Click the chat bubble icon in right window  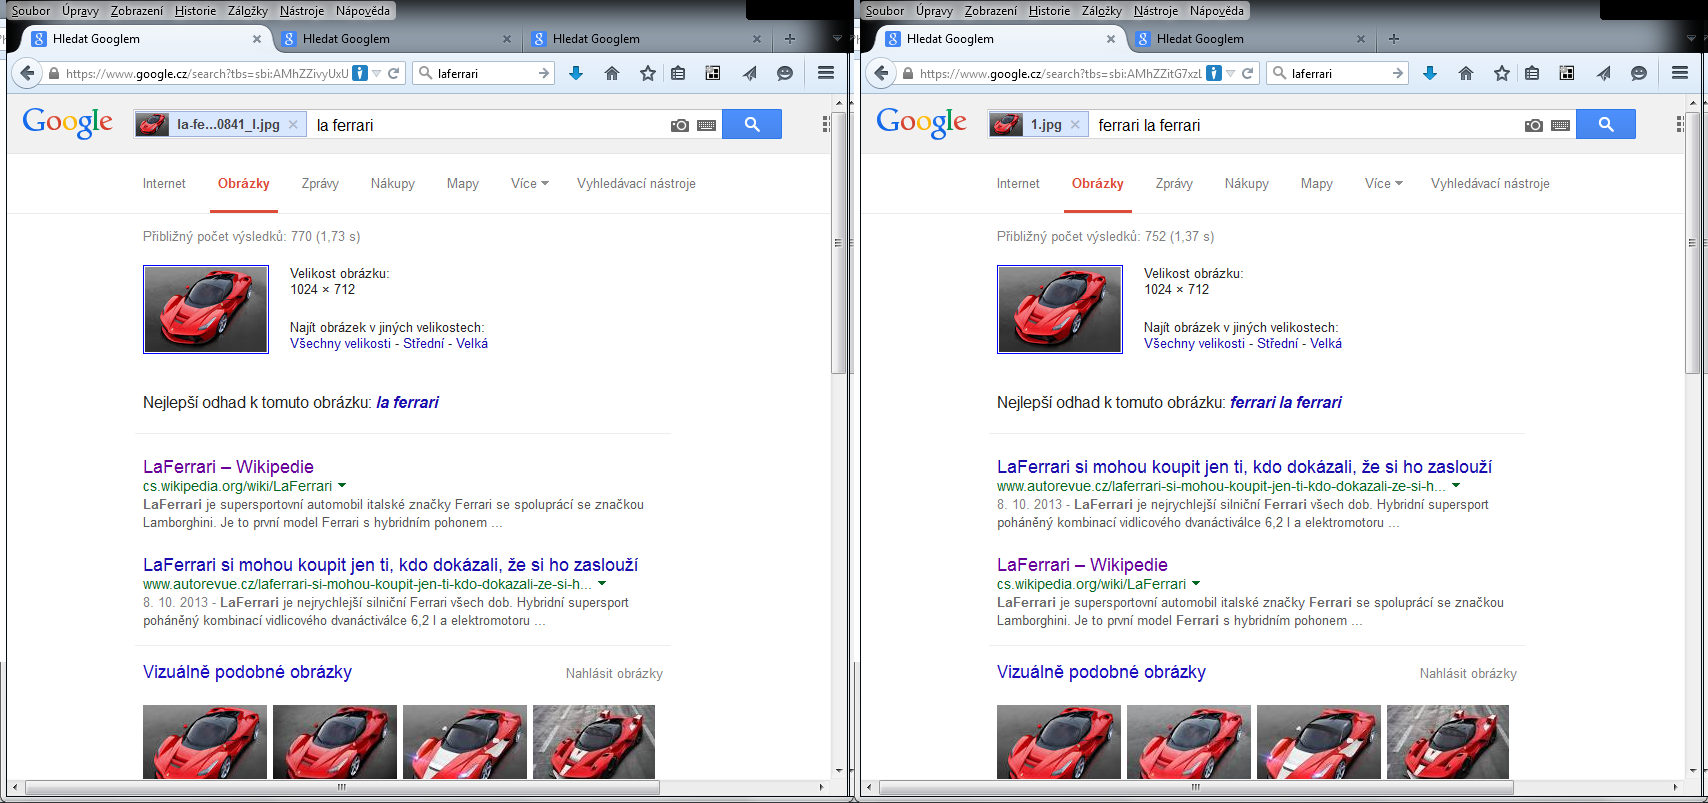(x=1639, y=73)
